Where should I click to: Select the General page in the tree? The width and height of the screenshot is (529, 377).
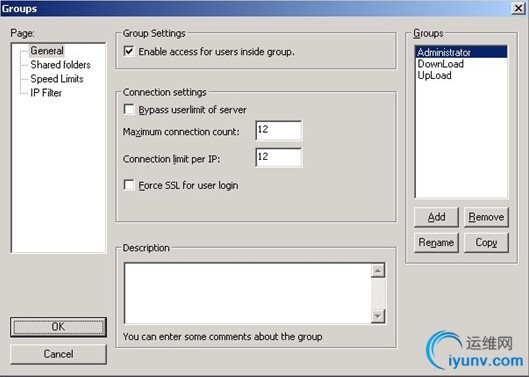pyautogui.click(x=47, y=51)
